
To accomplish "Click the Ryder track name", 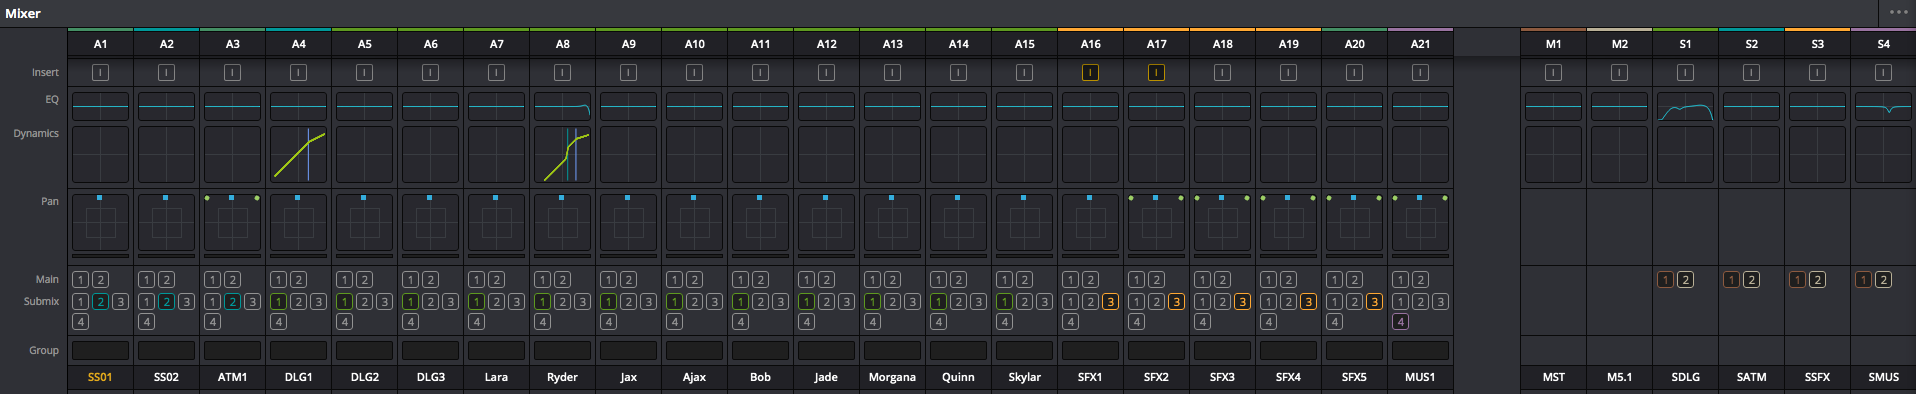I will point(562,377).
